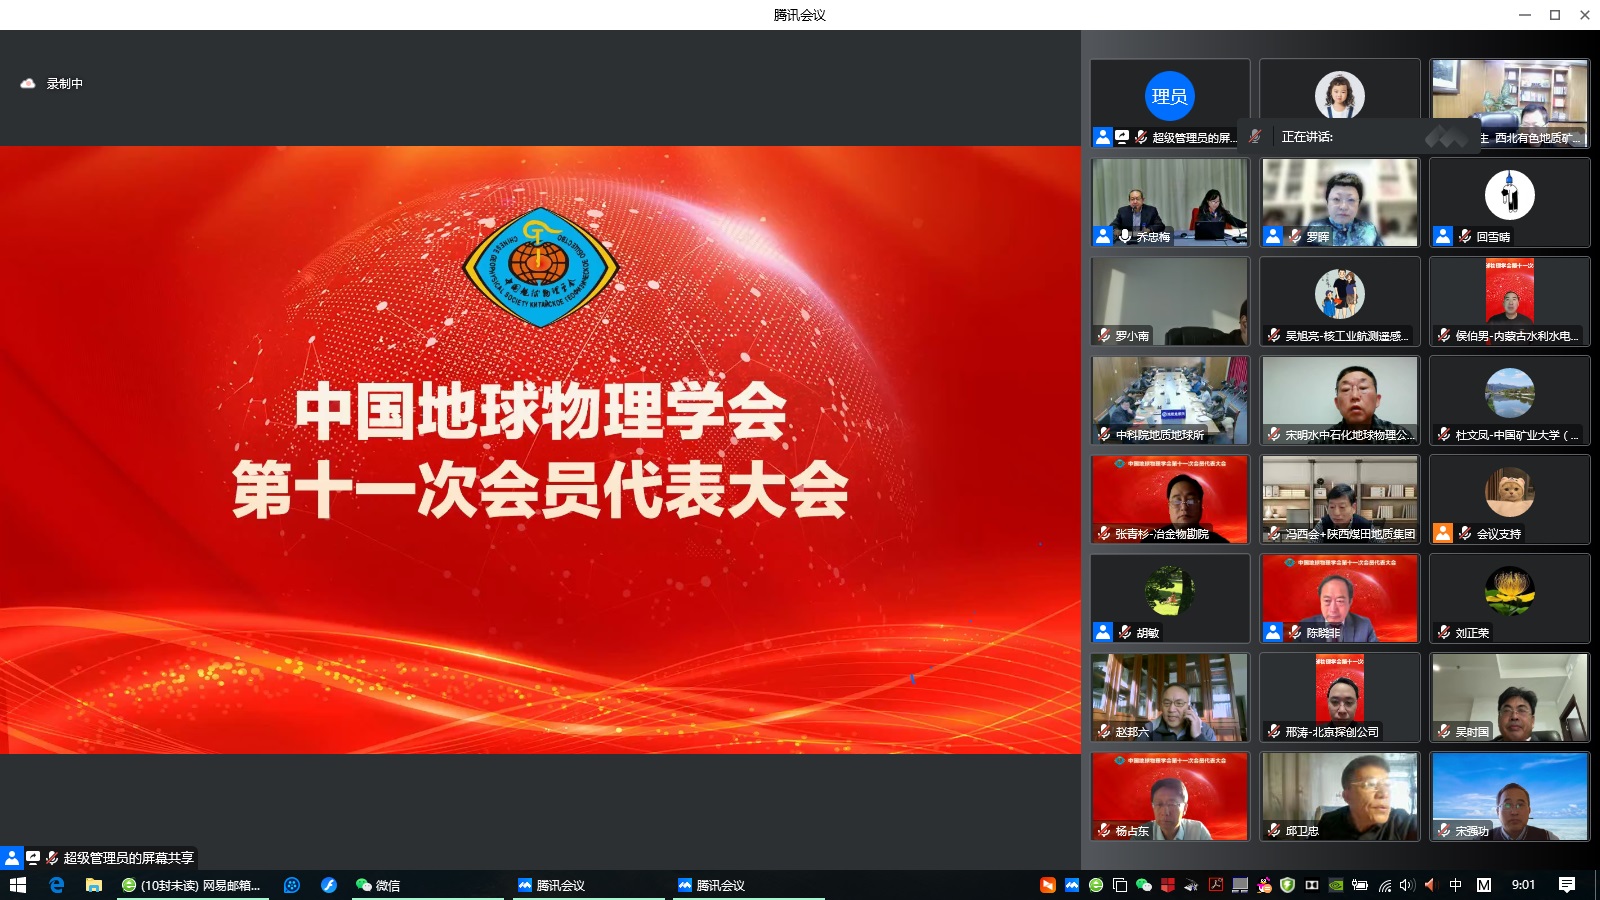
Task: Click the screen-share icon on 超级管理员 tile
Action: pos(1122,137)
